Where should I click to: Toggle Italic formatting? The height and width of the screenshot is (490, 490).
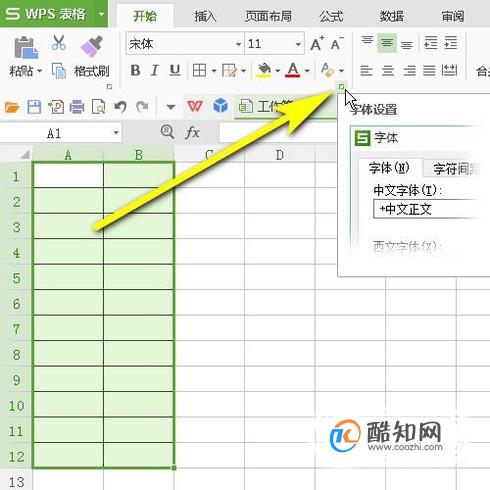click(x=154, y=70)
